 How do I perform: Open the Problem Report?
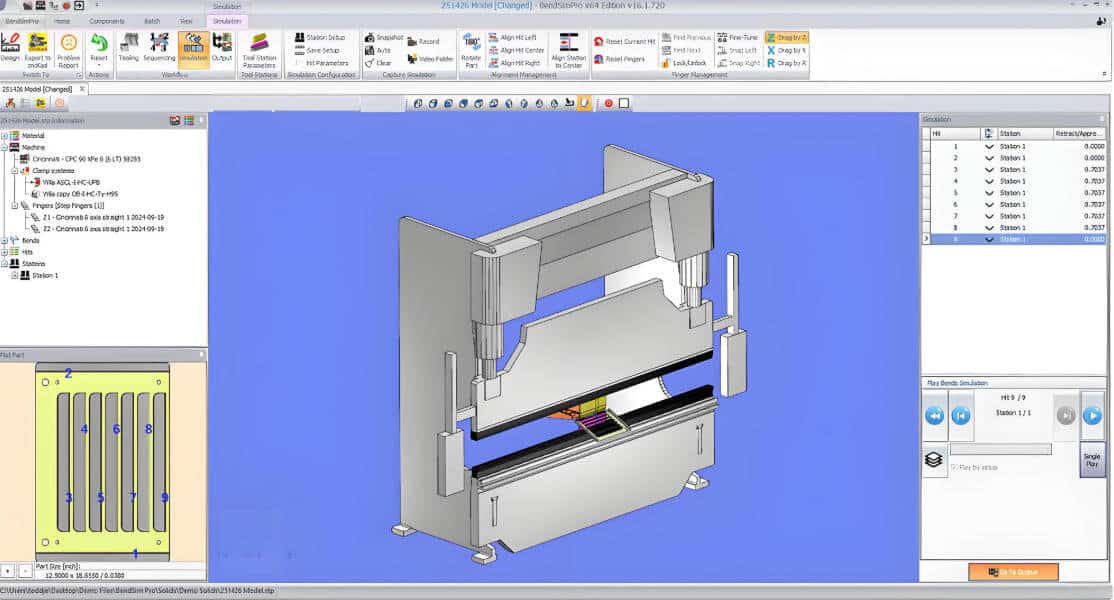click(68, 50)
